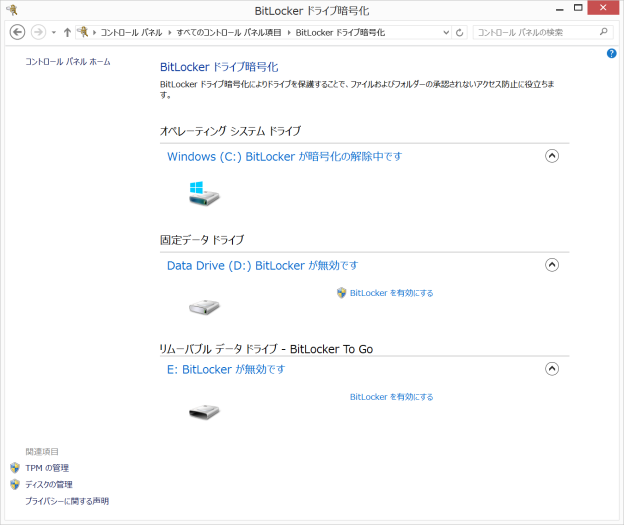Click オペレーティング システム ドライブ section label
Viewport: 624px width, 525px height.
coord(230,131)
